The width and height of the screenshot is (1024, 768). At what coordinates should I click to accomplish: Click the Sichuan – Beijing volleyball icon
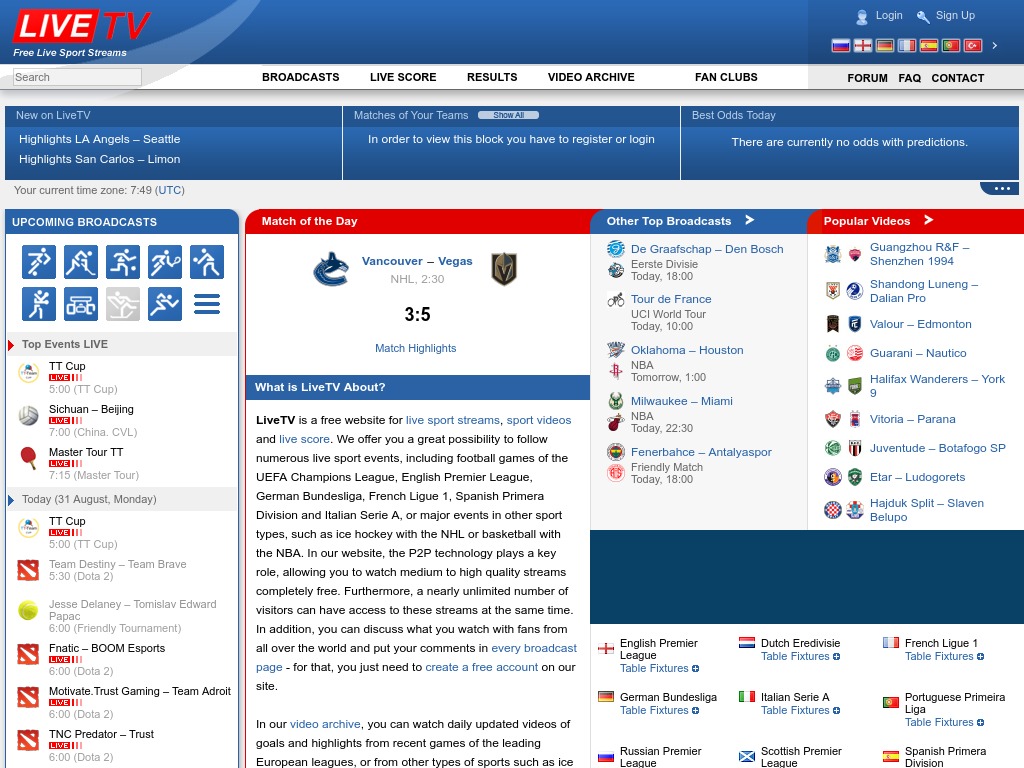pos(28,415)
